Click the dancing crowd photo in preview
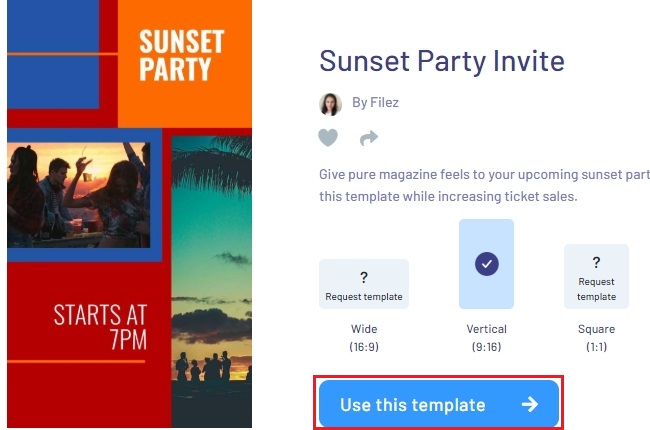 (78, 192)
